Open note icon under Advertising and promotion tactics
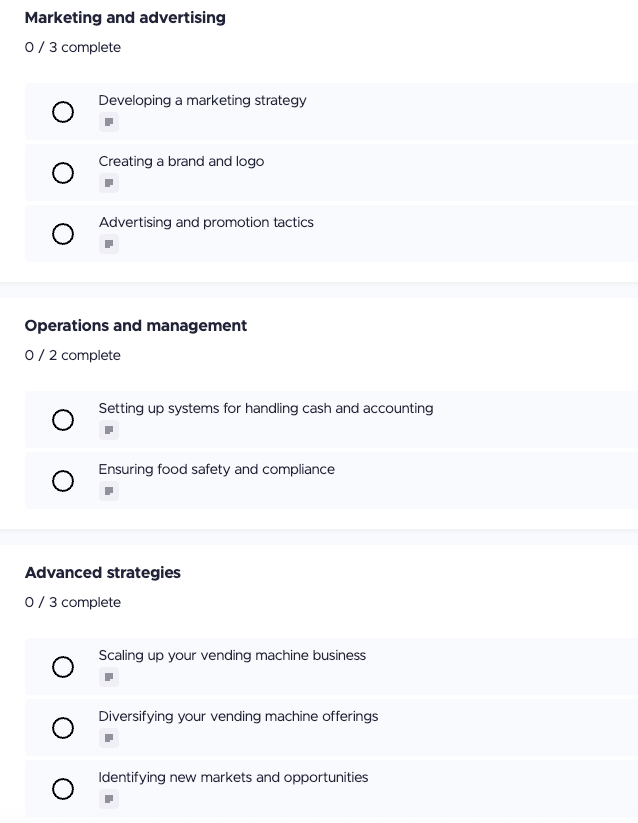638x823 pixels. coord(109,244)
